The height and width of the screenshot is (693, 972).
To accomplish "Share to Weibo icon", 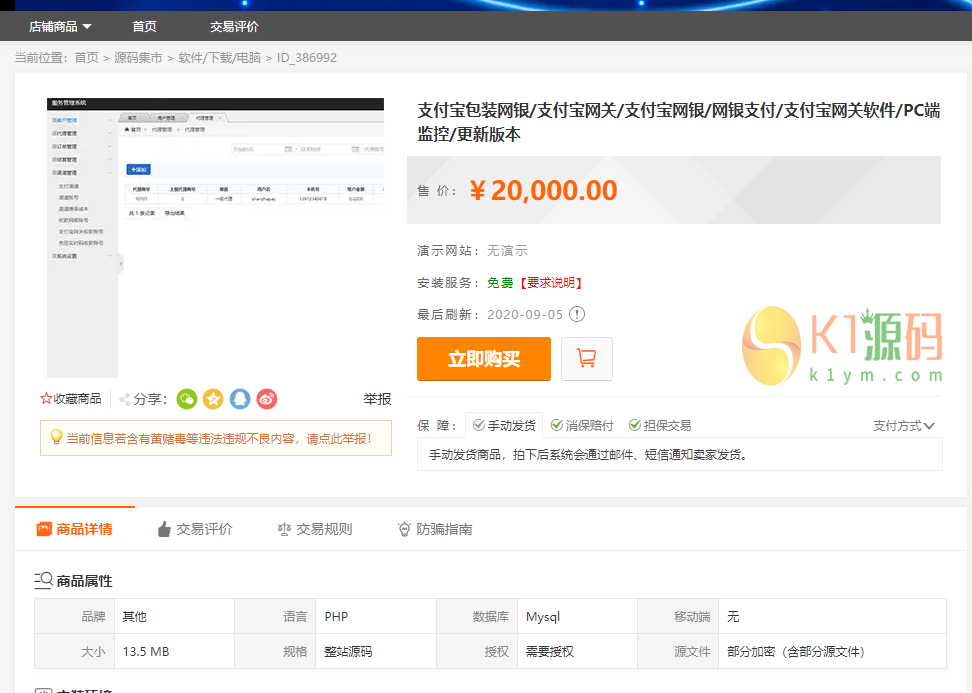I will 266,399.
